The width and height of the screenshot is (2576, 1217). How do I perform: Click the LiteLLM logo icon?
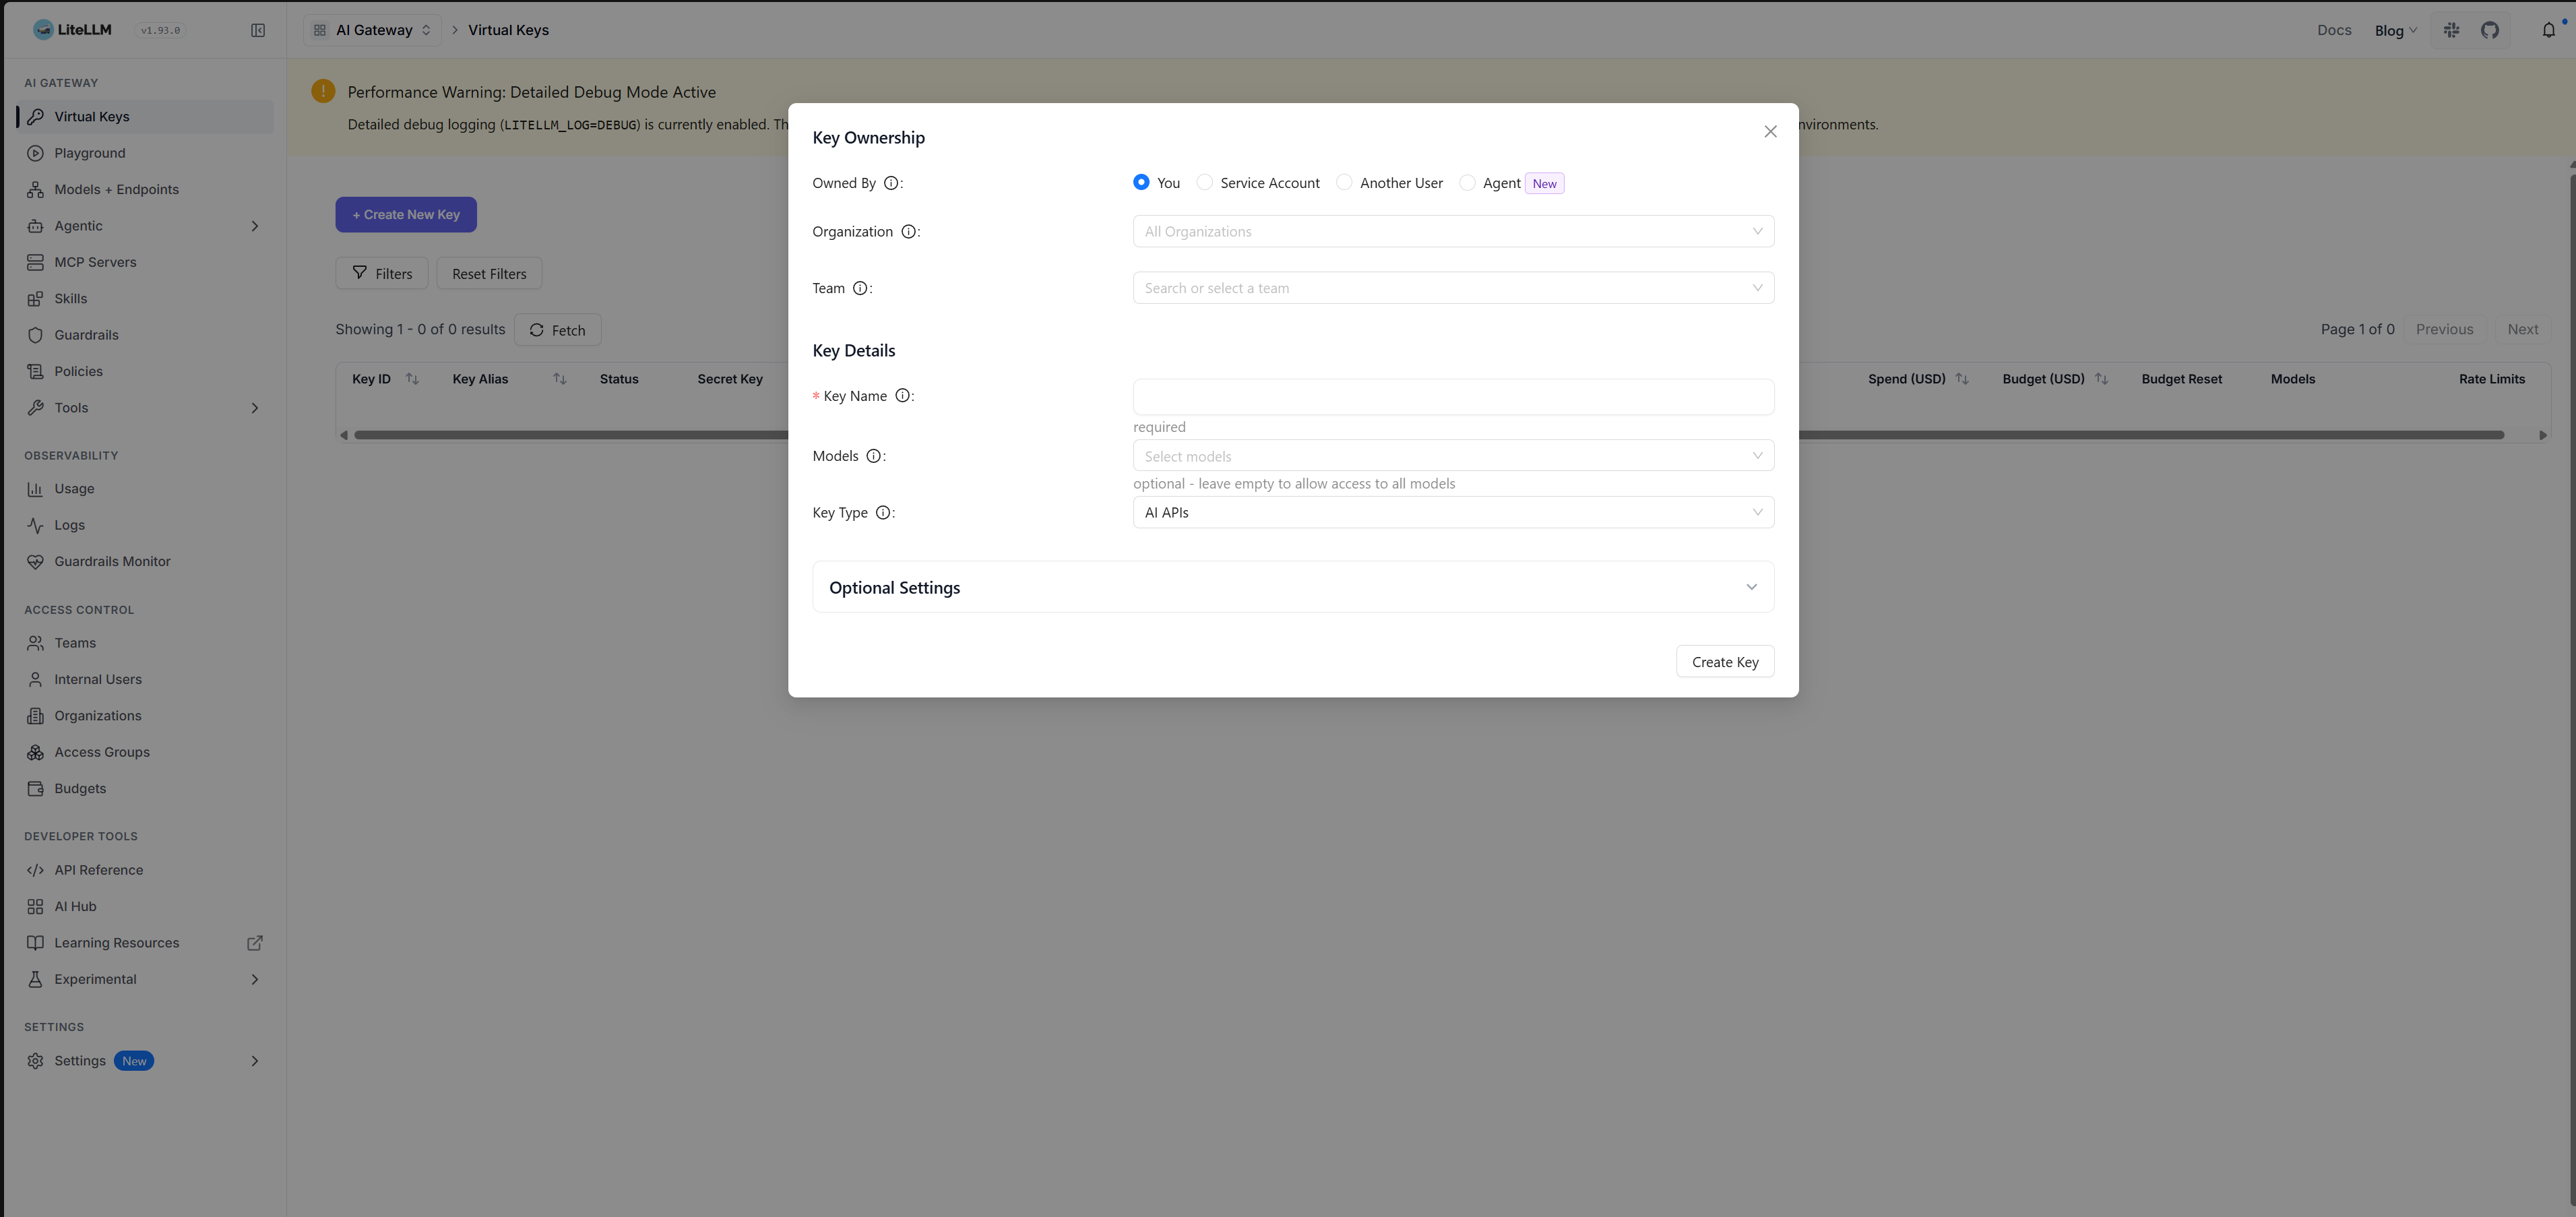click(43, 30)
